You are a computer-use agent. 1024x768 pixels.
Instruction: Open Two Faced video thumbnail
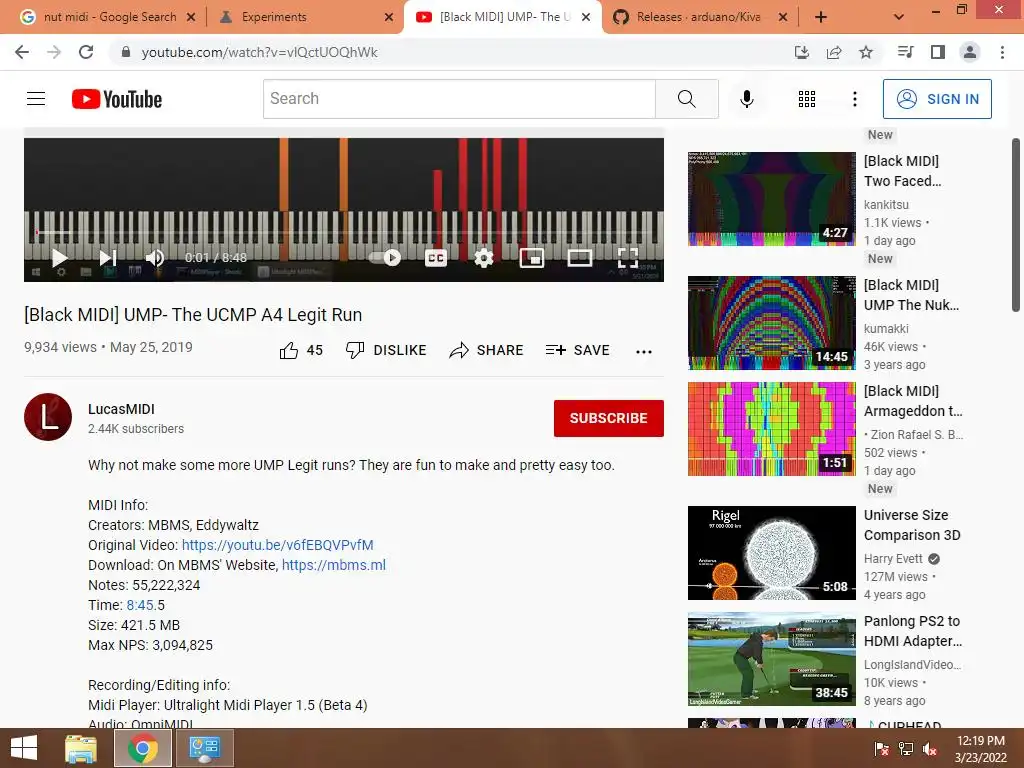pyautogui.click(x=771, y=199)
